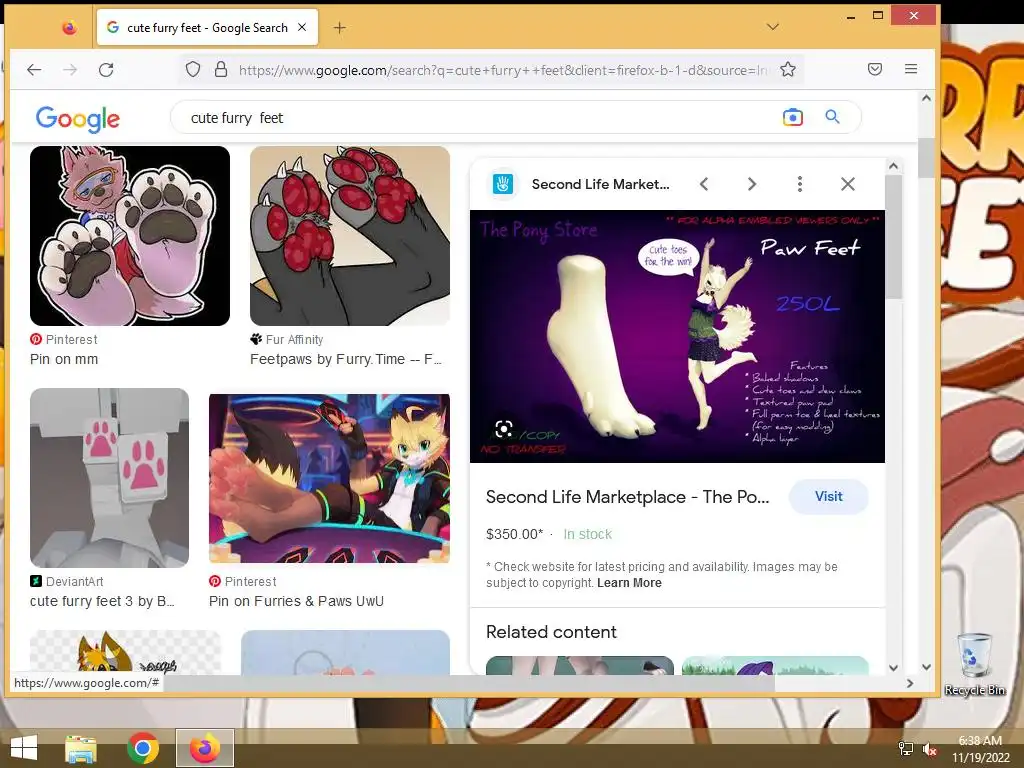Click muted volume tray icon
The height and width of the screenshot is (768, 1024).
coord(929,749)
